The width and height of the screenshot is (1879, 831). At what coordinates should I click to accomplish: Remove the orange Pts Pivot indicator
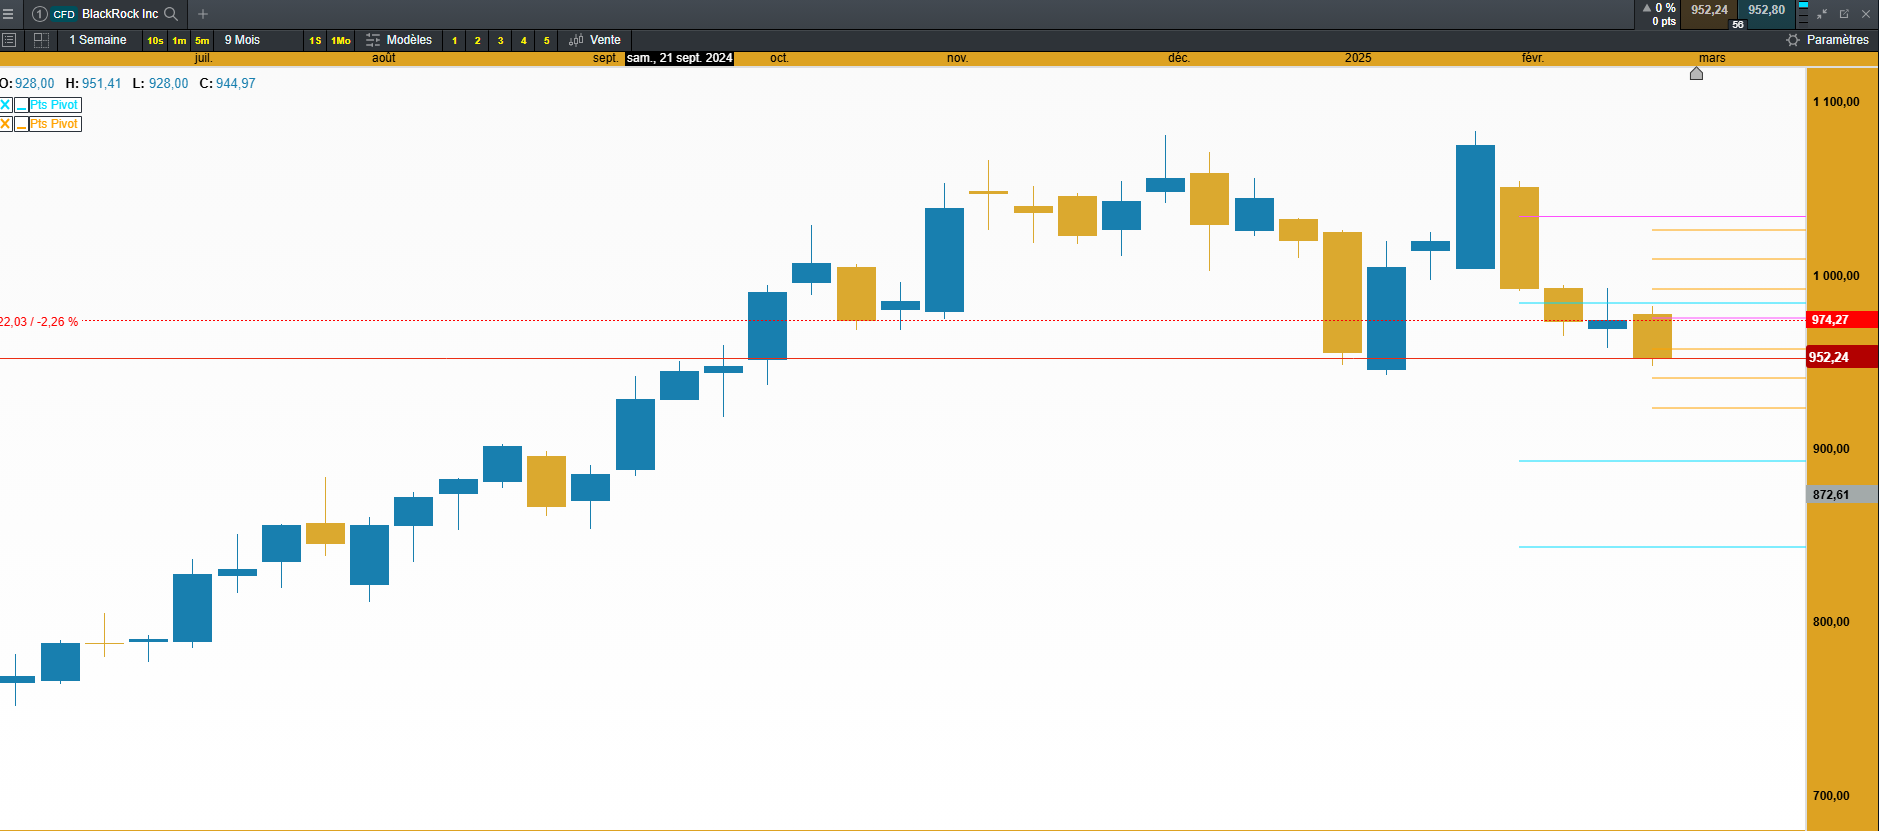6,124
